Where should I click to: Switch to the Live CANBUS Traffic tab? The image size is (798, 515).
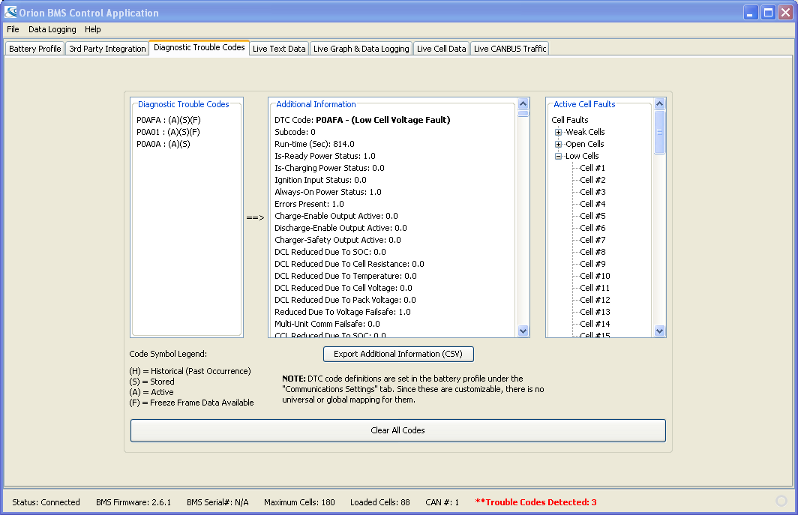[510, 49]
